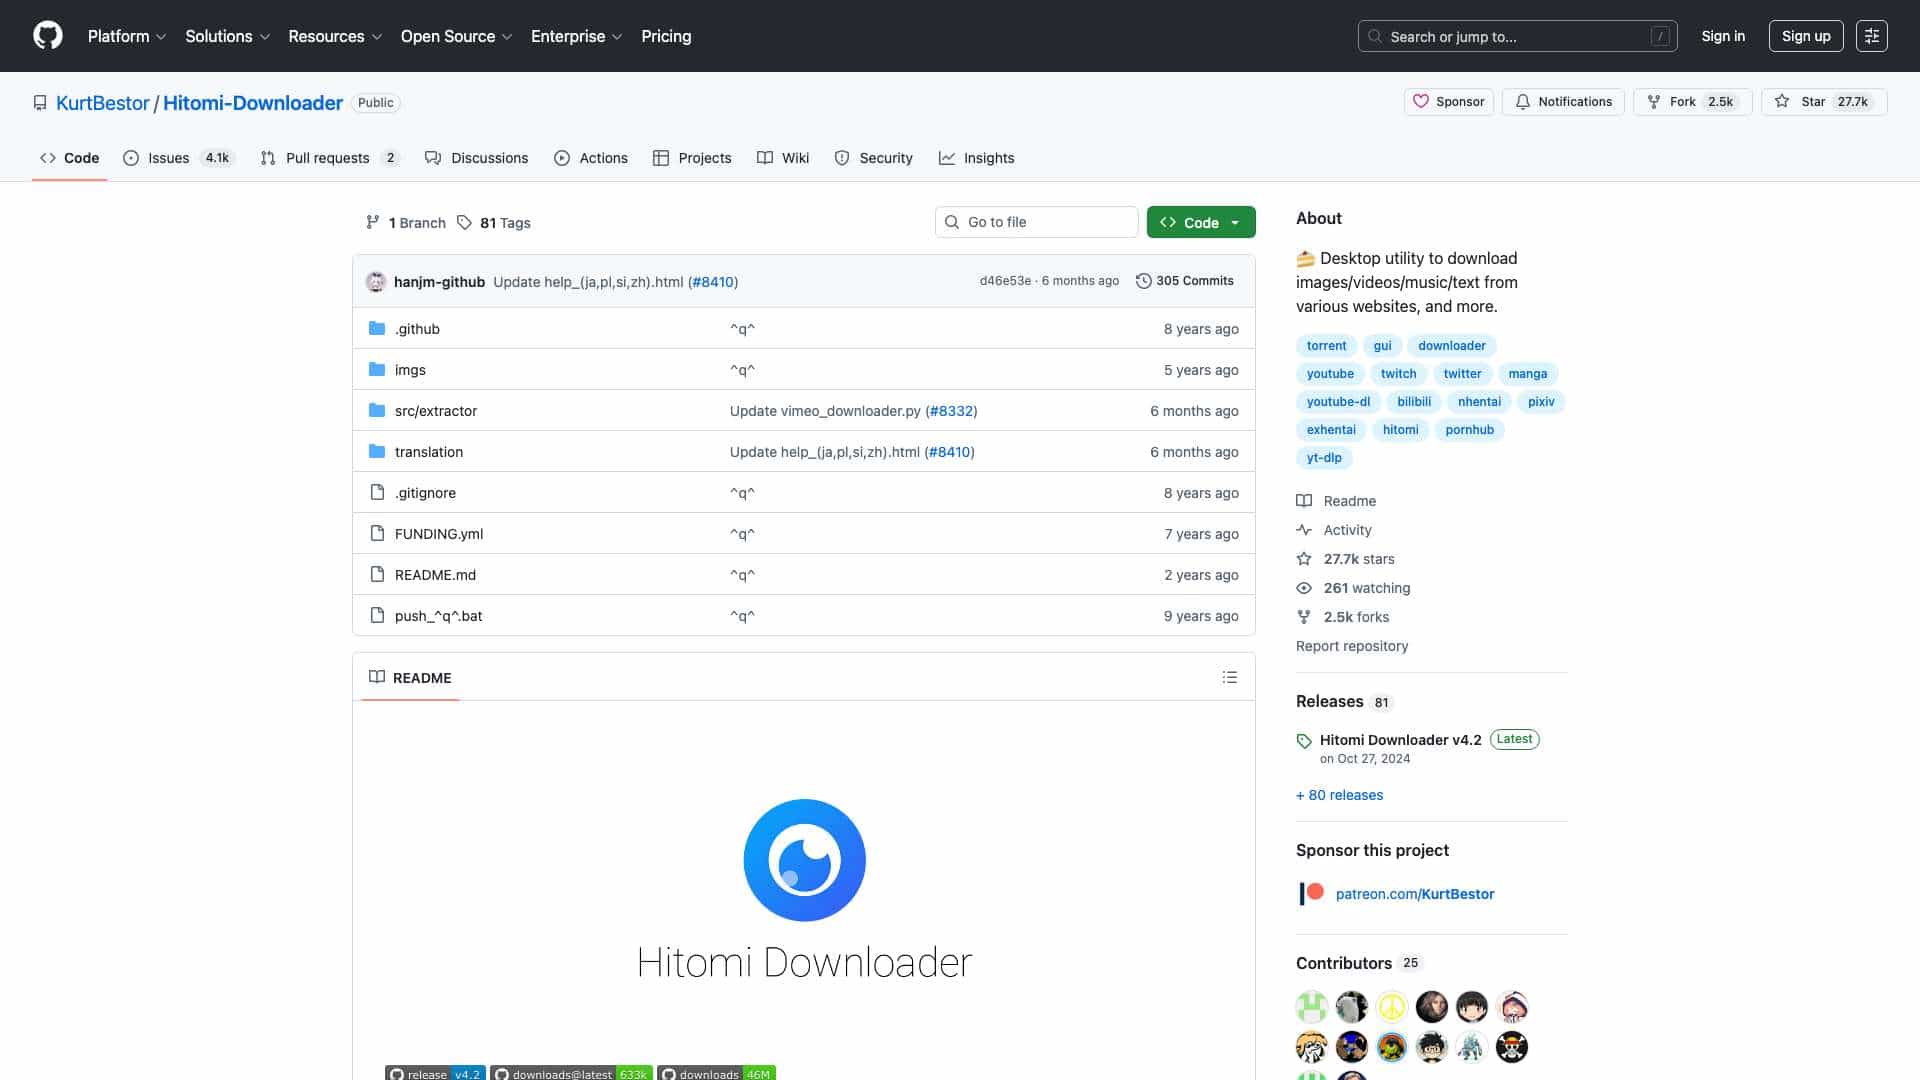The image size is (1920, 1080).
Task: Click the branch icon beside 1 Branch
Action: tap(372, 222)
